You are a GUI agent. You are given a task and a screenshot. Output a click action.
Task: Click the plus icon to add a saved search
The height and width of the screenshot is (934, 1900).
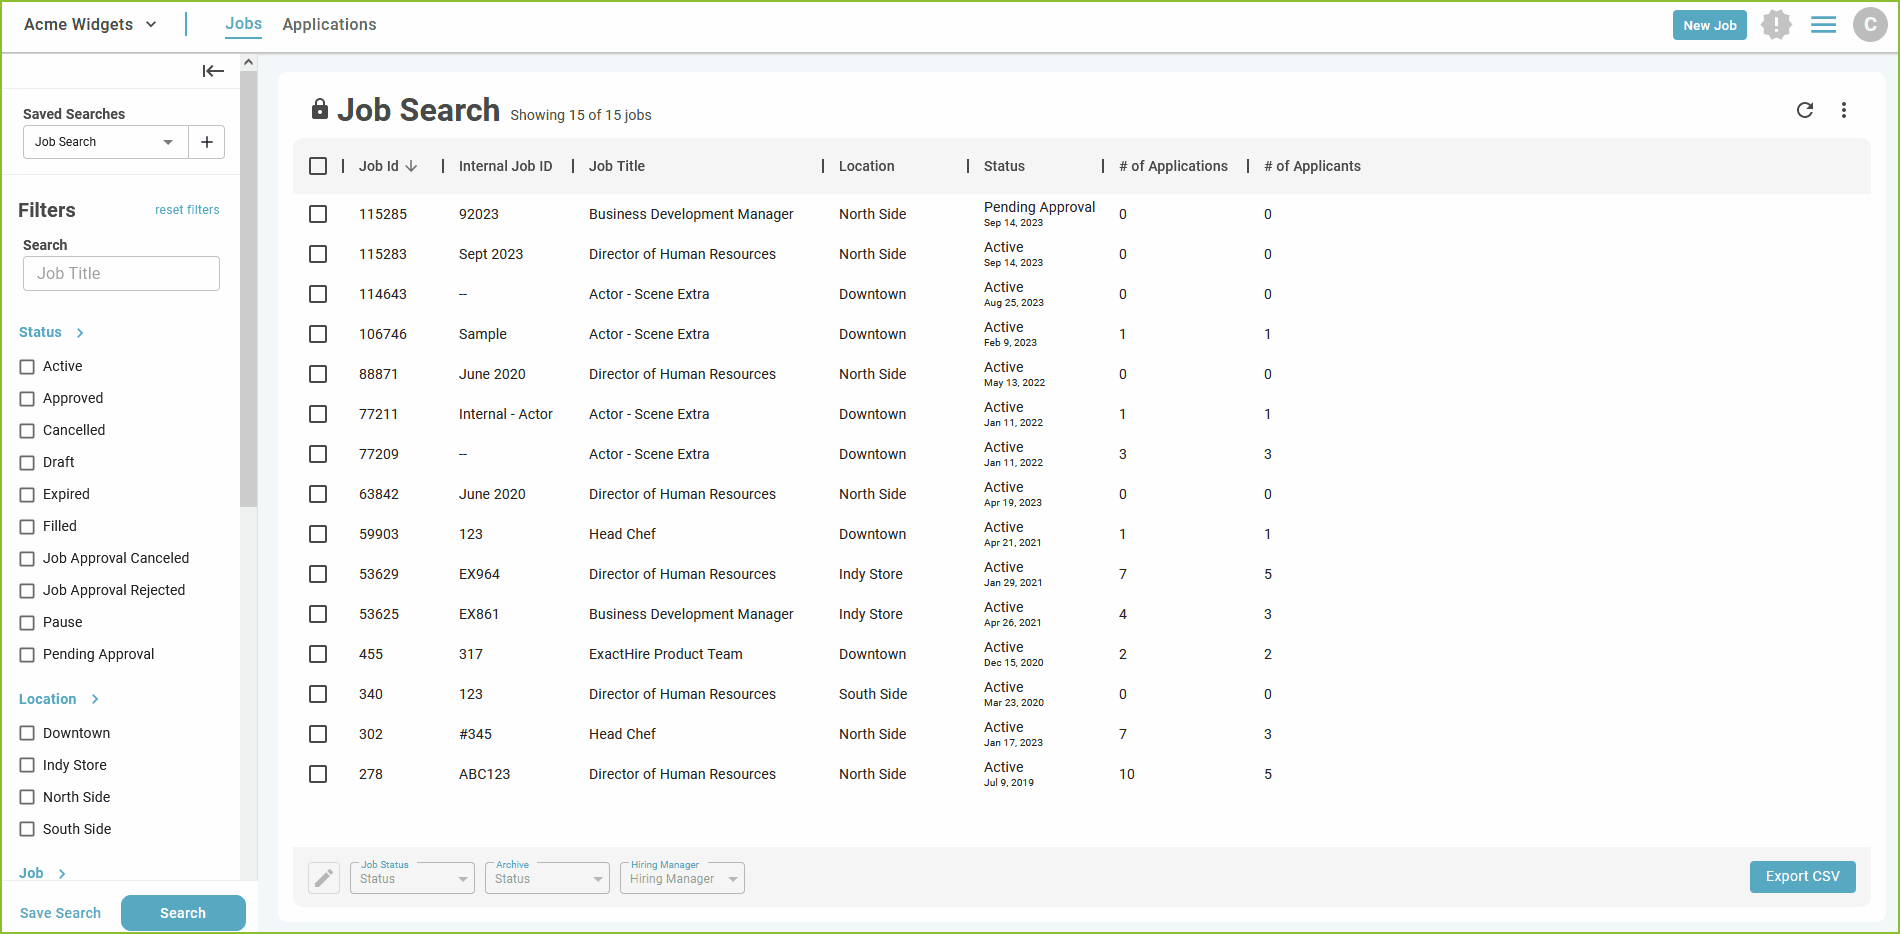point(207,142)
